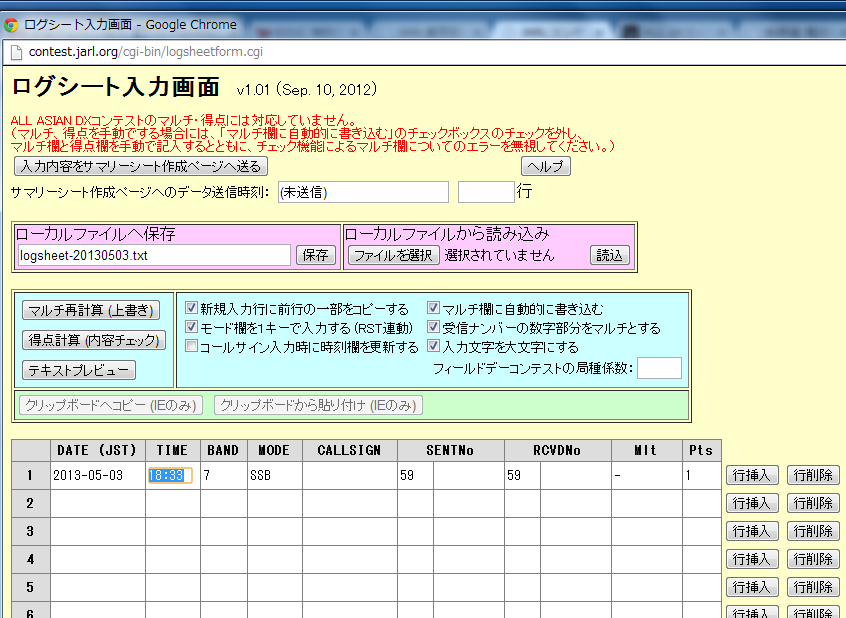Click 得点計算 (内容チェック) button
846x618 pixels.
click(94, 340)
